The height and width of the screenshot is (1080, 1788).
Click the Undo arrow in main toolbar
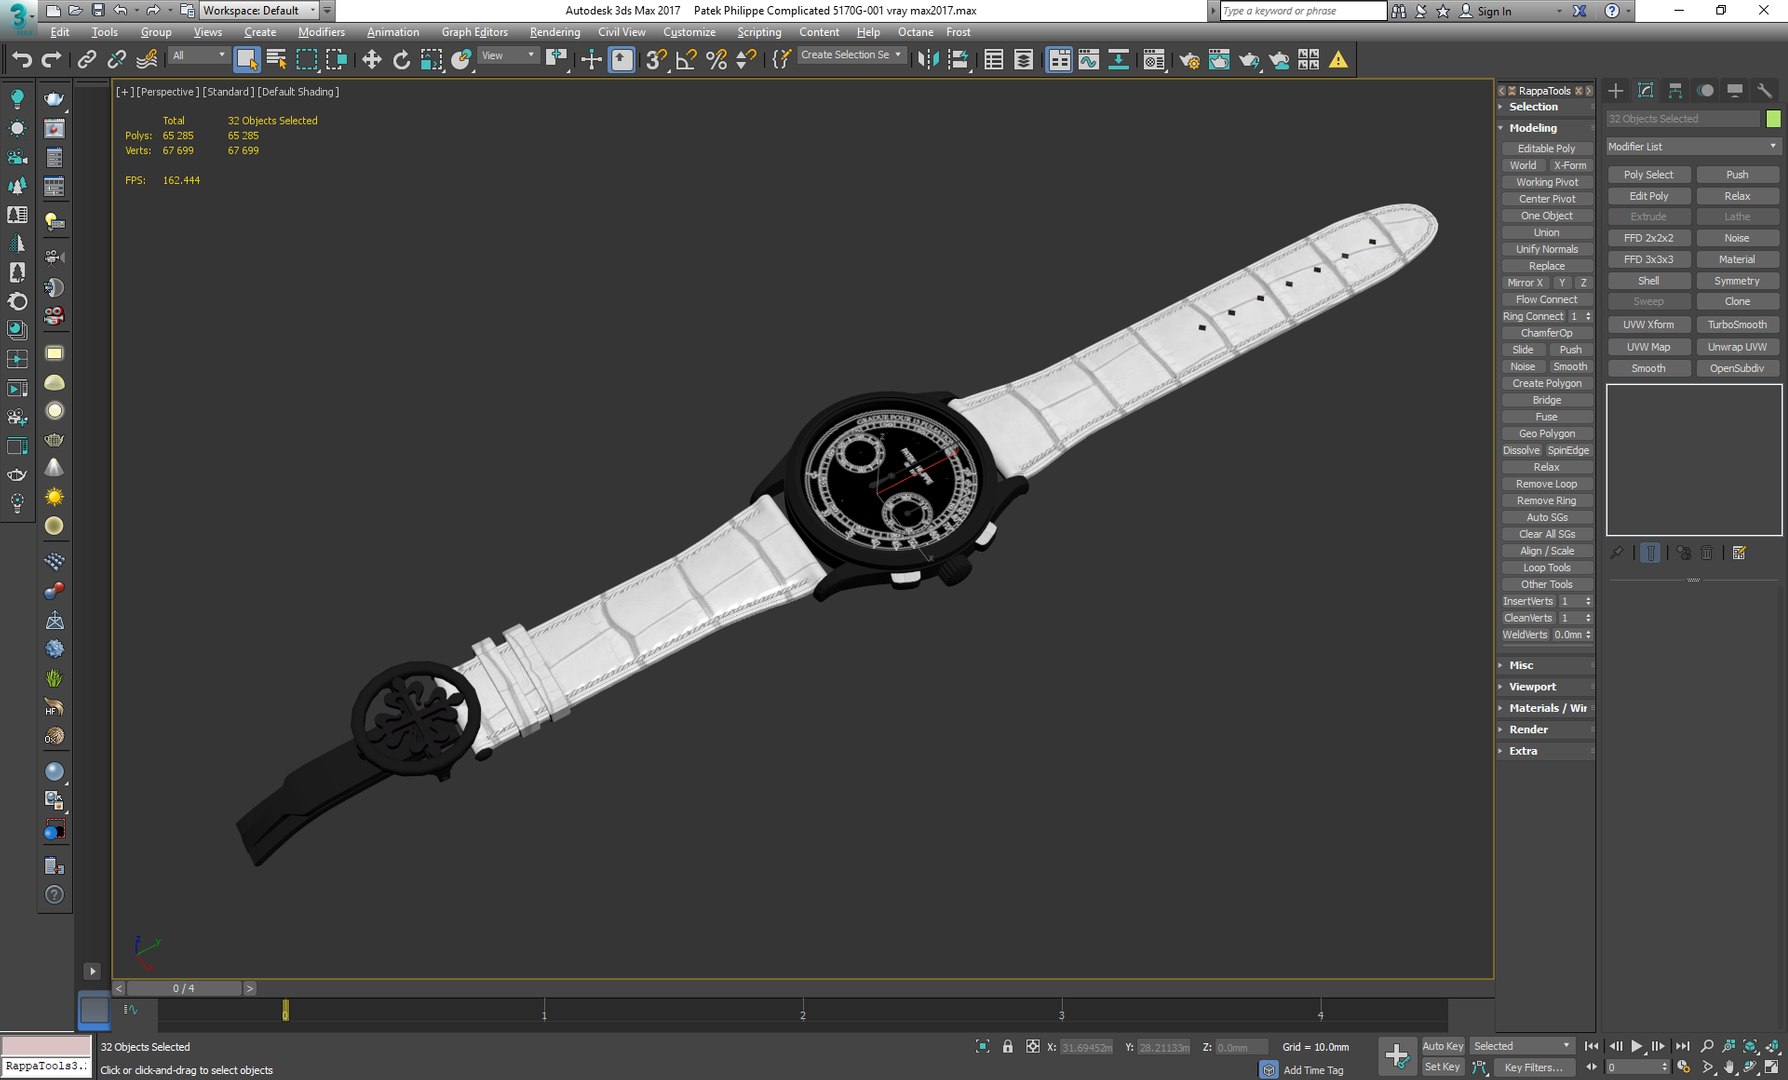point(22,60)
